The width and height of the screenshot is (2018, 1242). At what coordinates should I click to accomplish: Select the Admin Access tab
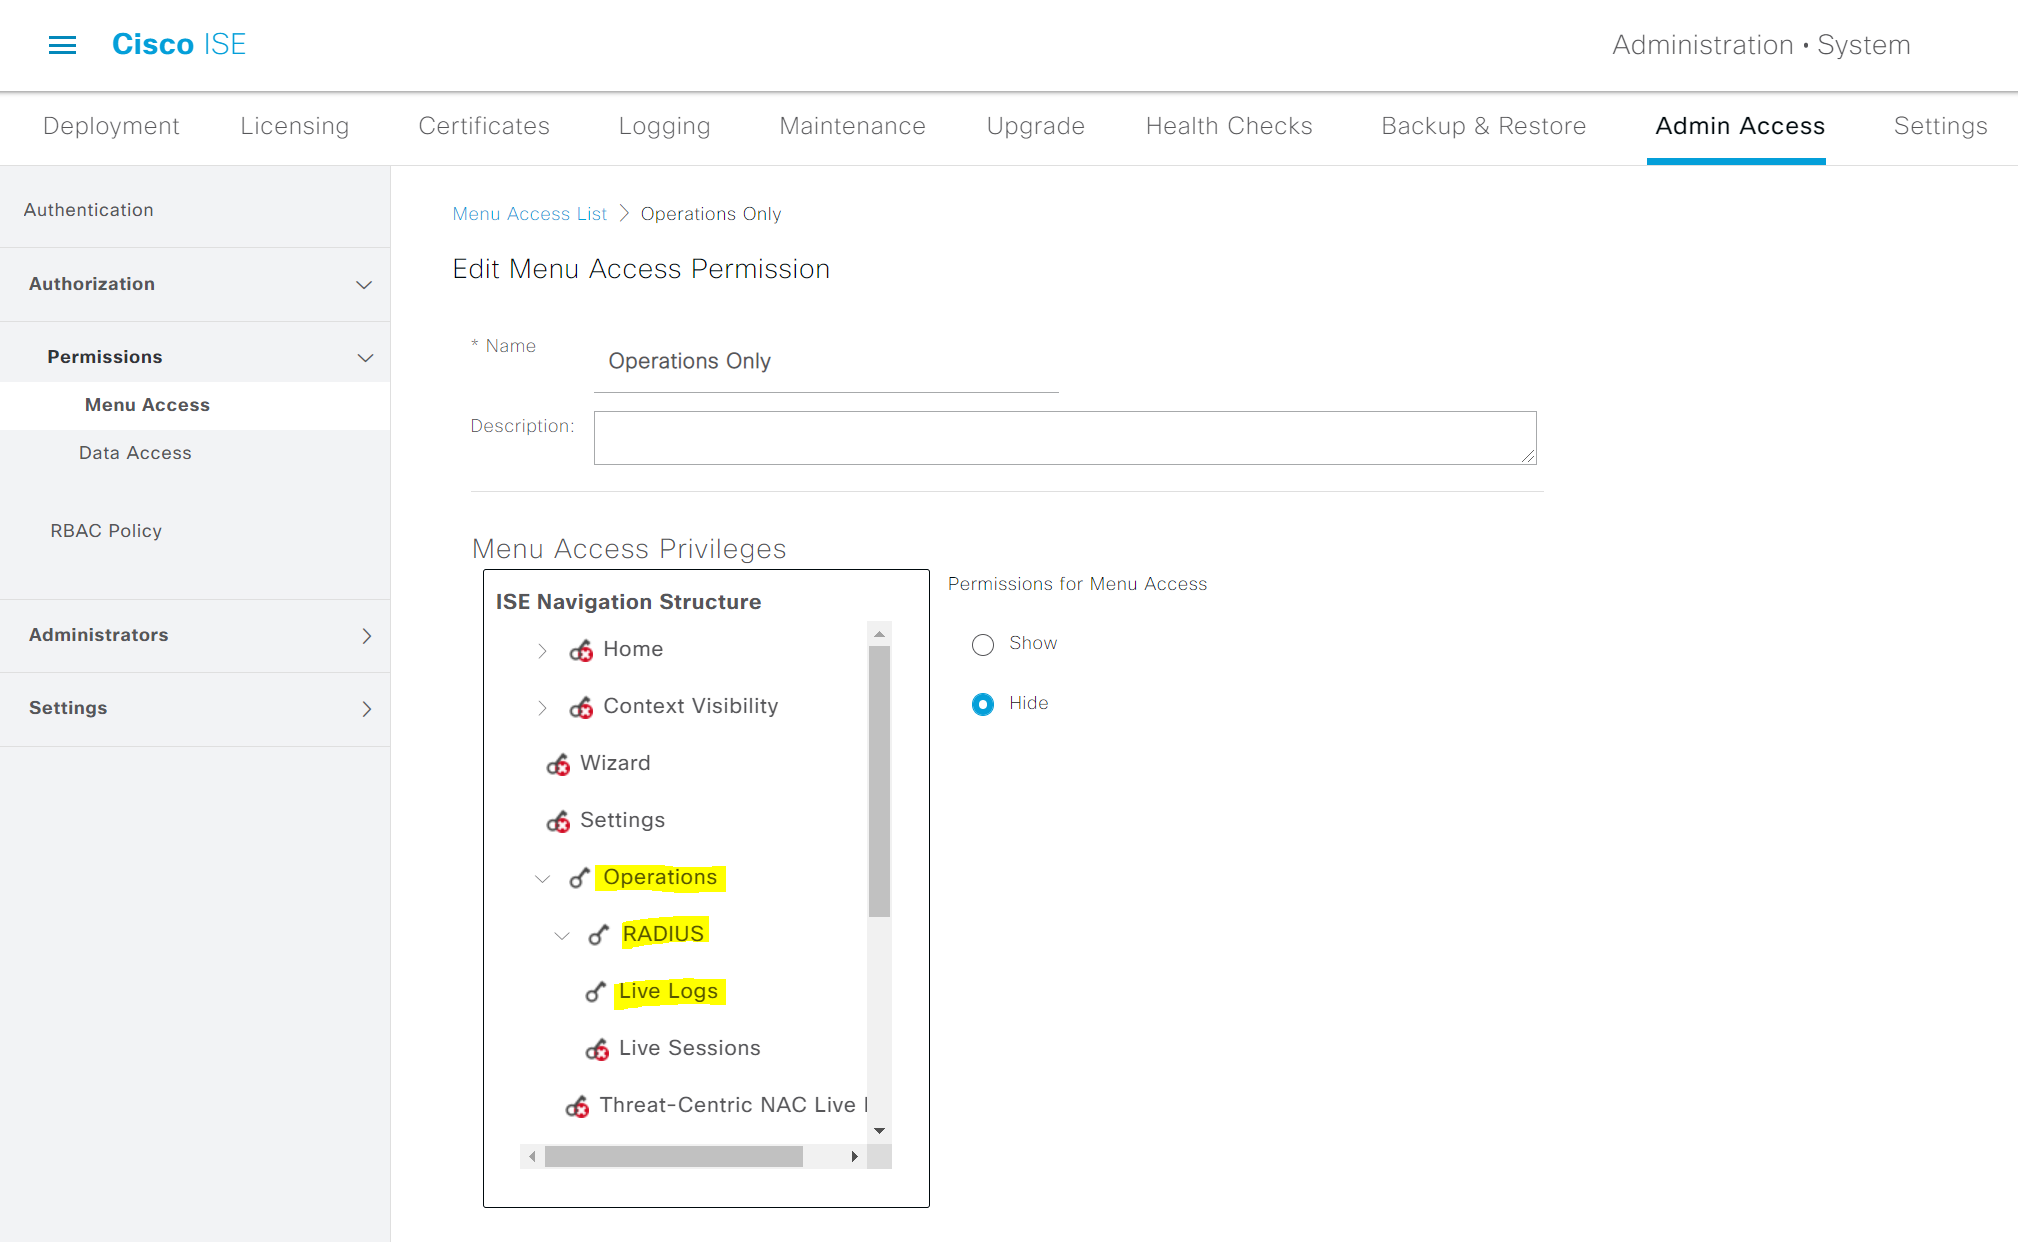tap(1740, 126)
